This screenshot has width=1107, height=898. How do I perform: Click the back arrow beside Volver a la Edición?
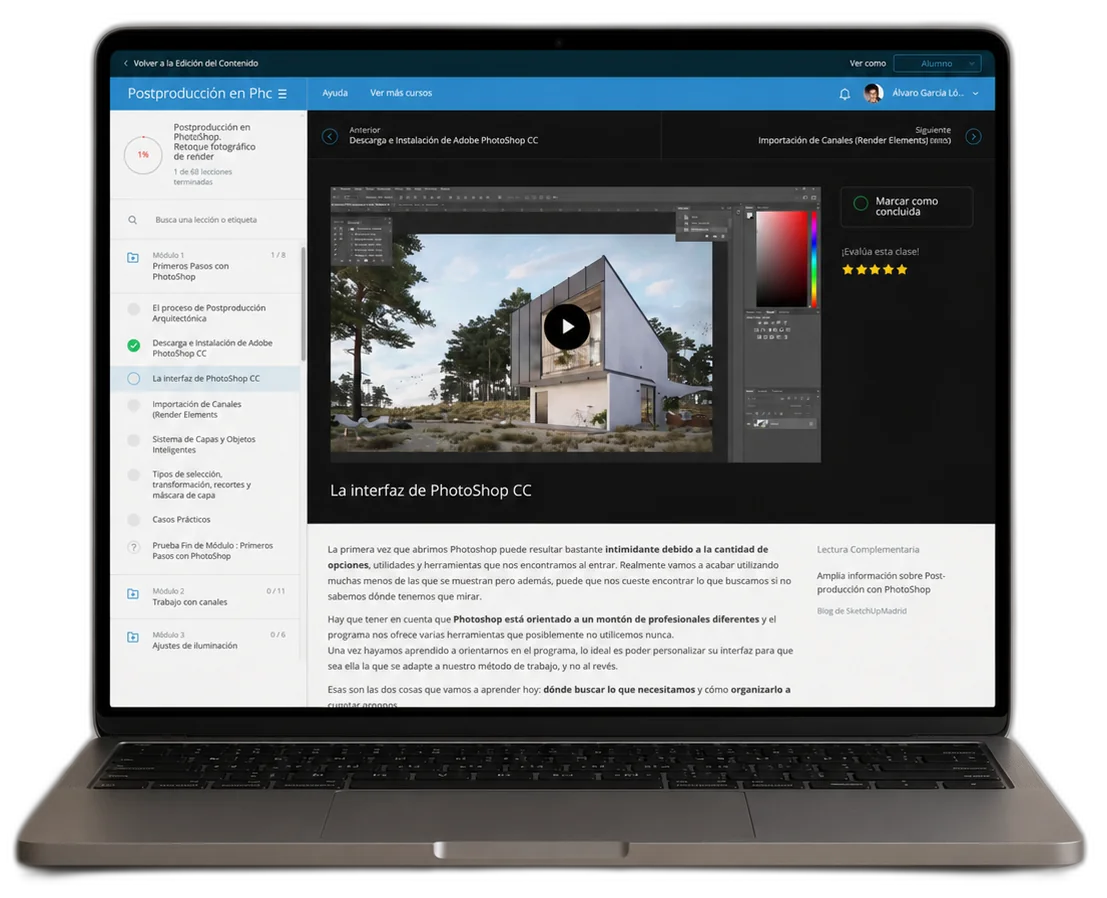point(126,64)
